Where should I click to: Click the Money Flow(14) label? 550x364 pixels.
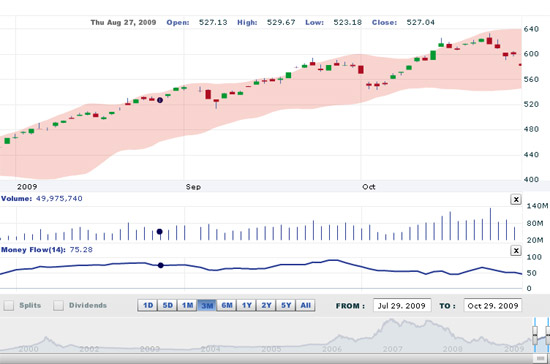(33, 250)
